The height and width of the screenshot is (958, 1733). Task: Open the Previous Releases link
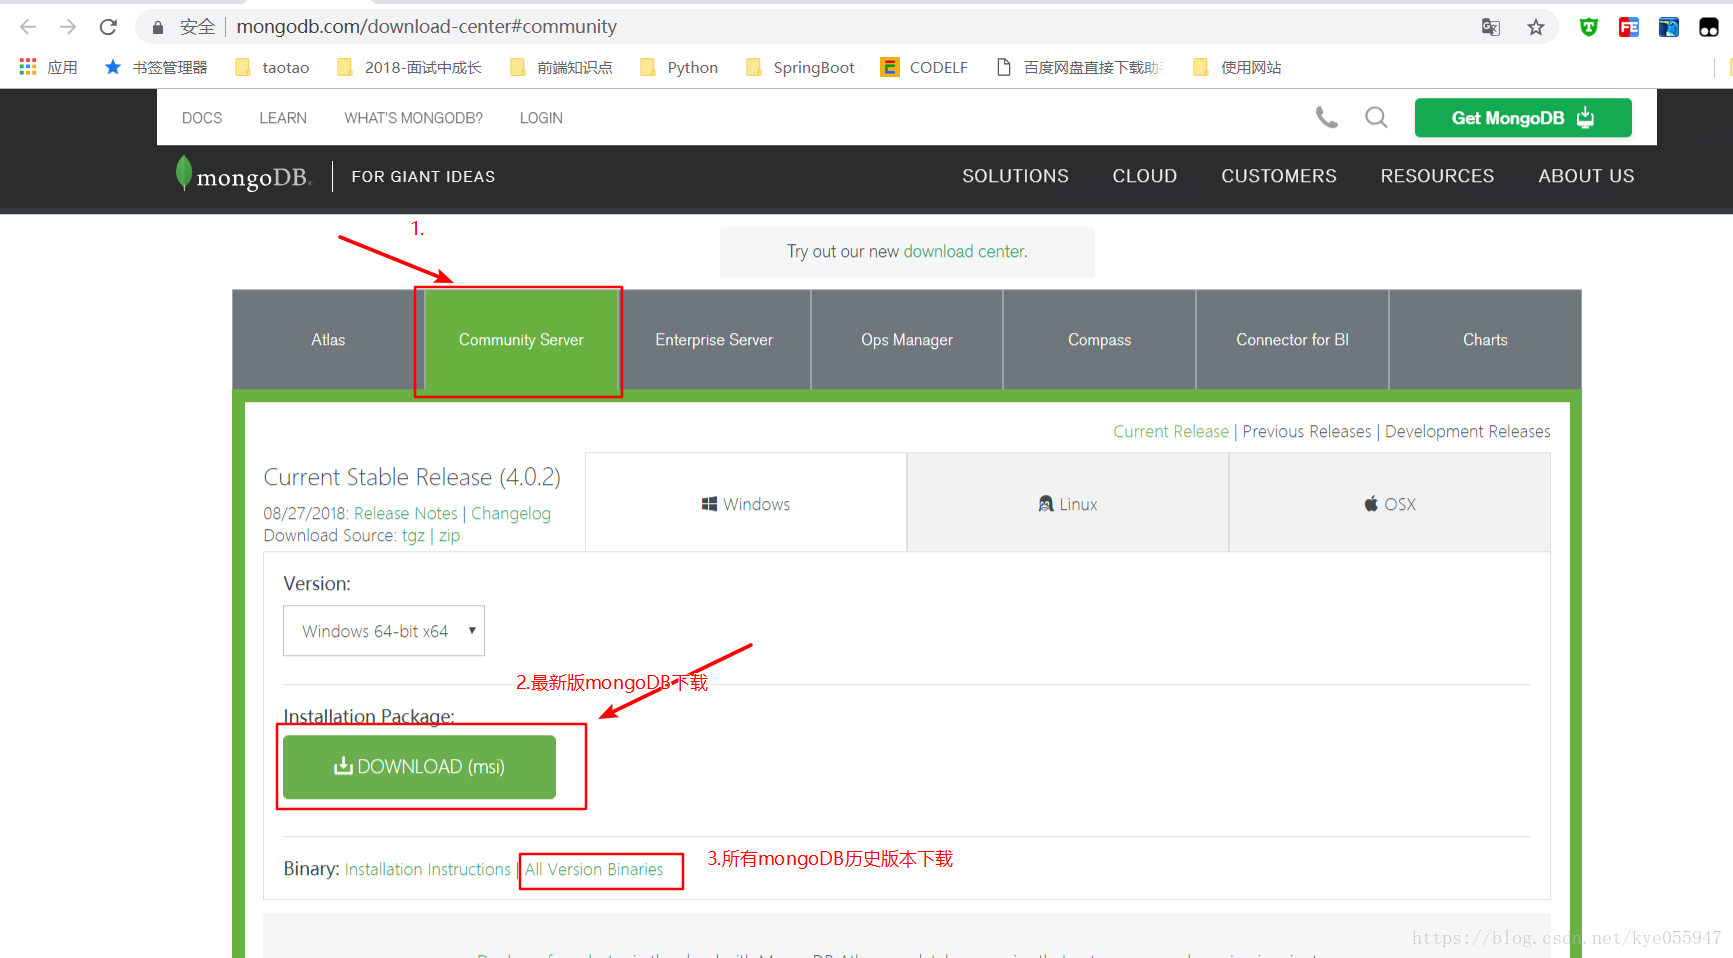click(x=1307, y=432)
